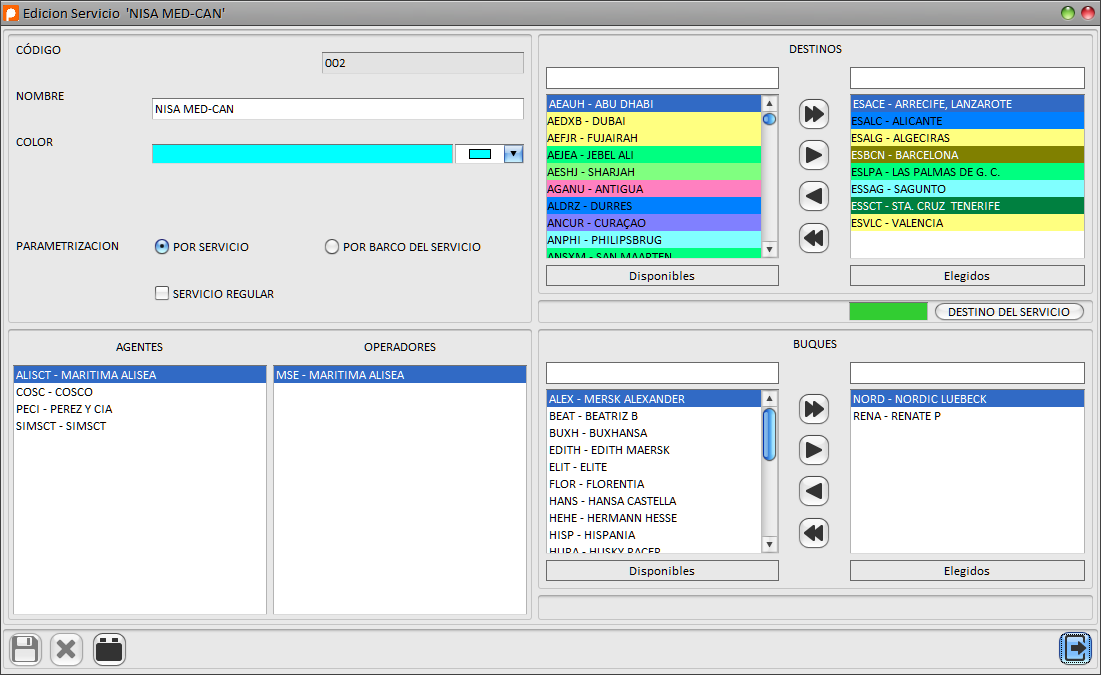
Task: Select HANS - HANSA CASTELLA vessel
Action: click(654, 501)
